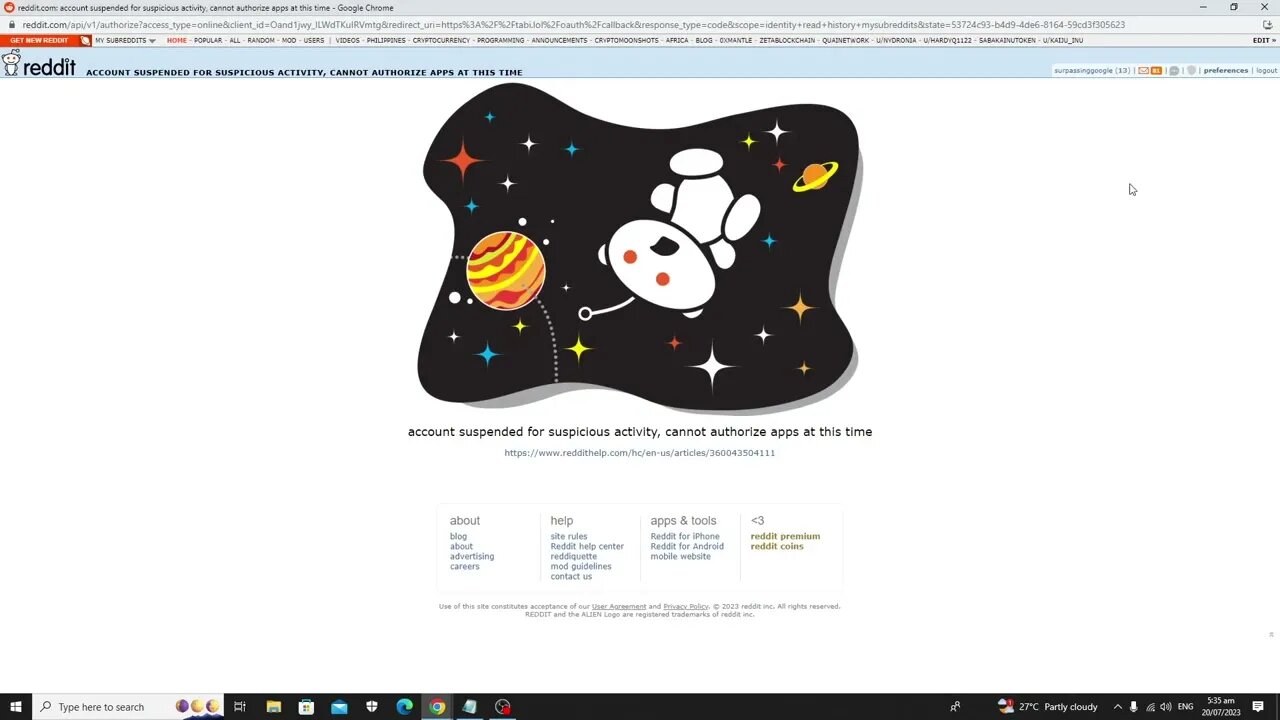Open the mail envelope inbox icon
1280x720 pixels.
coord(1143,71)
